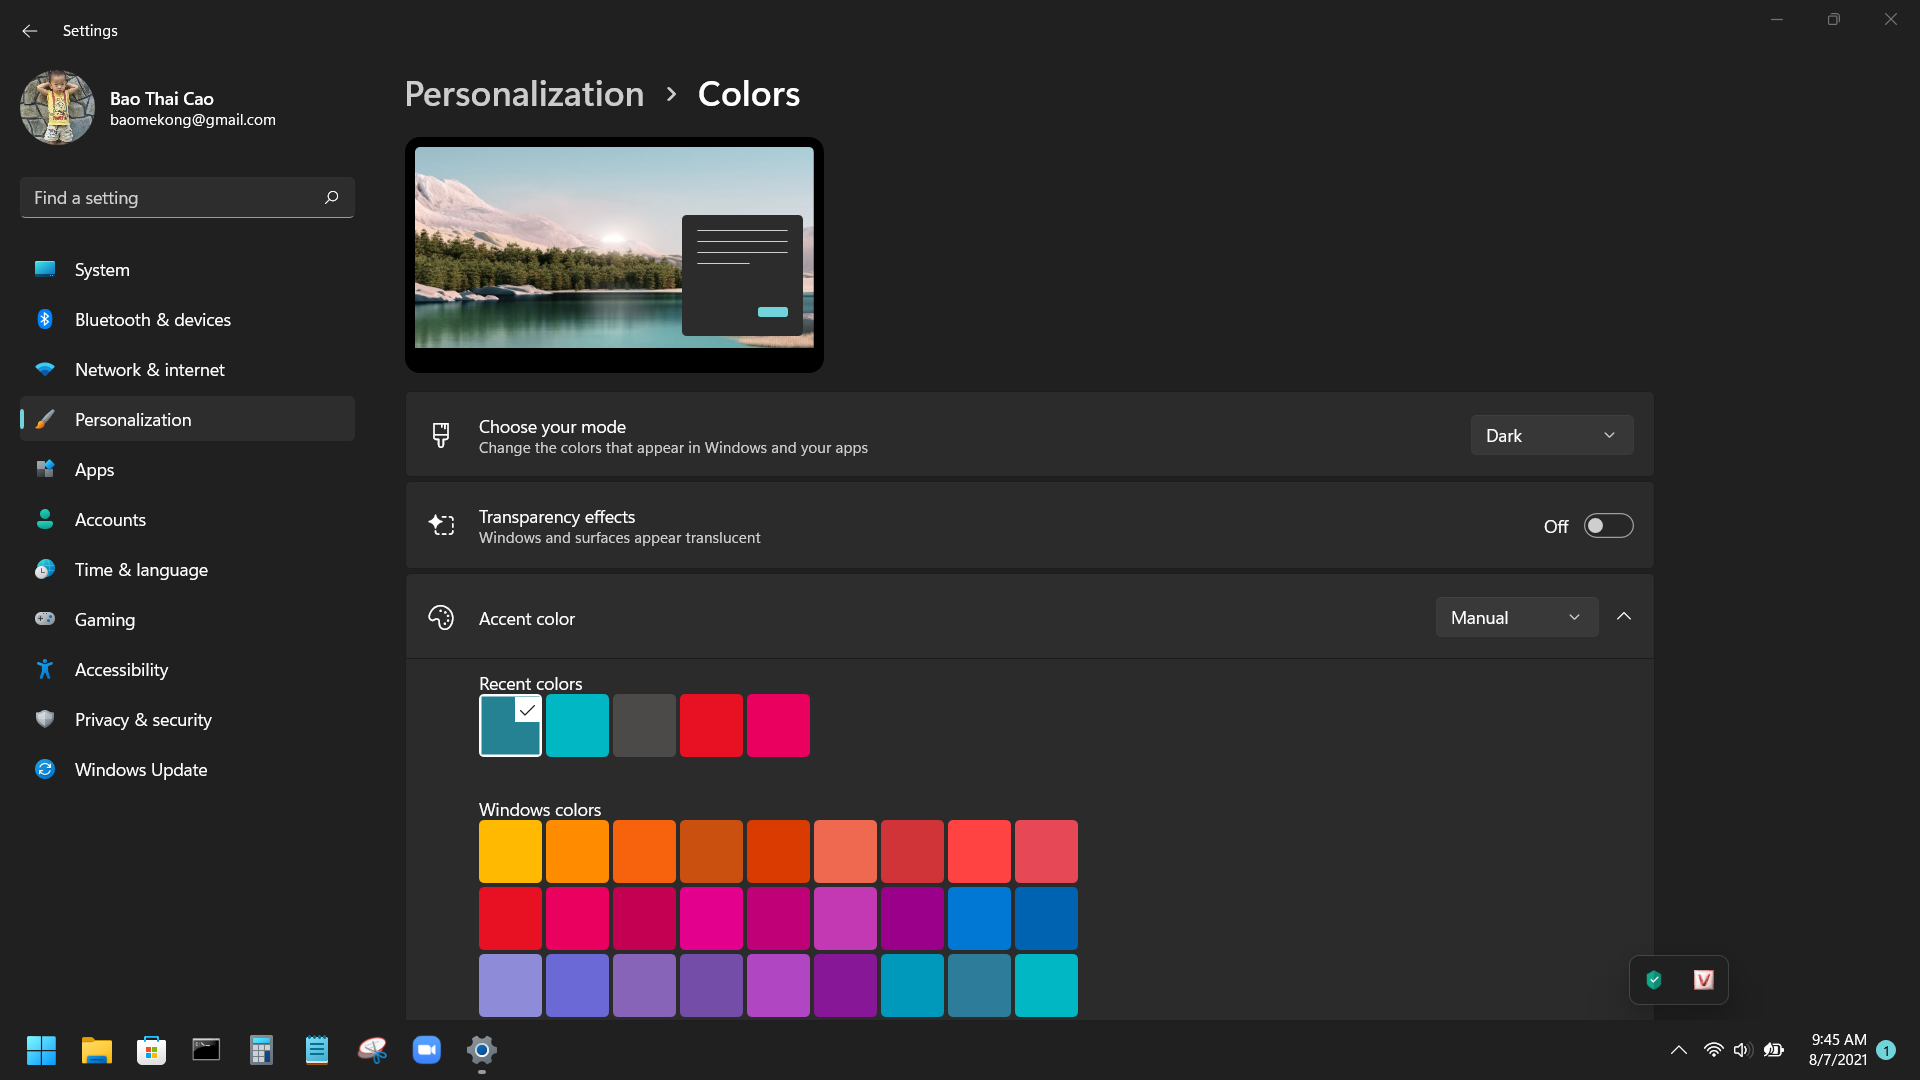Open Accessibility settings
The height and width of the screenshot is (1080, 1920).
[x=187, y=669]
